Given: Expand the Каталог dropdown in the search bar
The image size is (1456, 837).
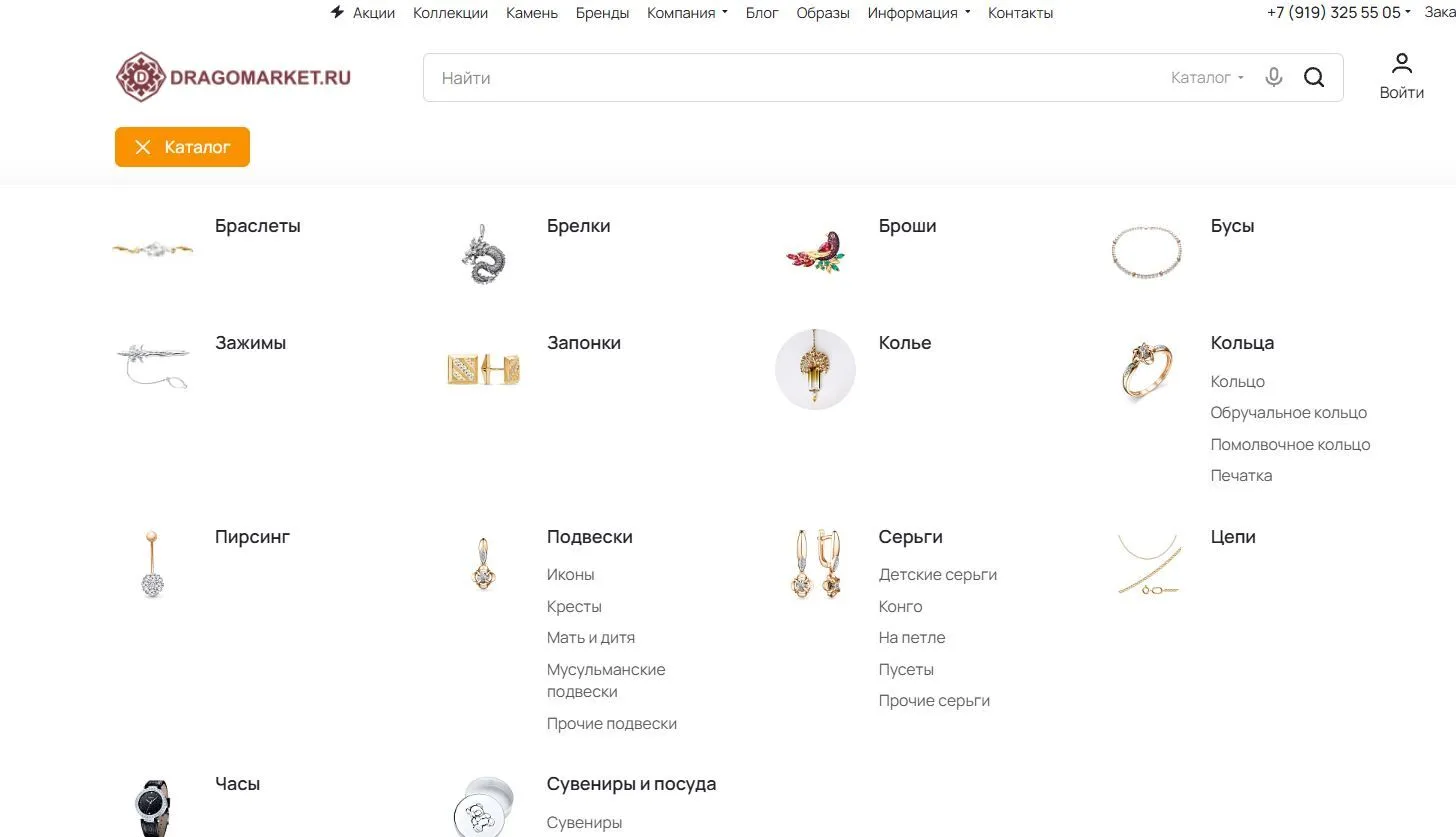Looking at the screenshot, I should (x=1207, y=77).
